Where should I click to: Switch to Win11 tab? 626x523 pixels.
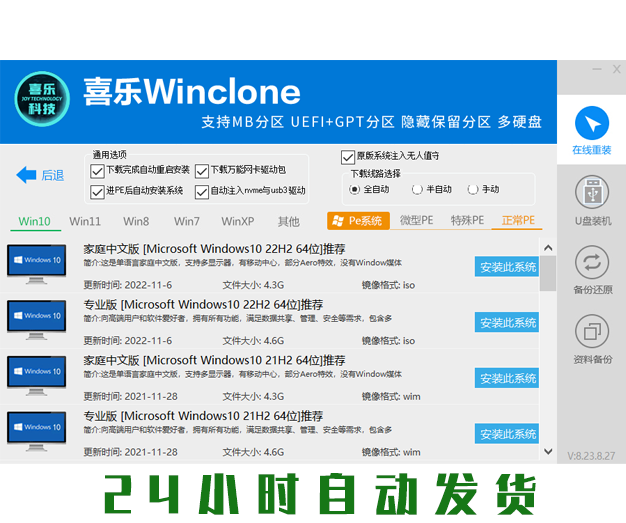click(85, 221)
